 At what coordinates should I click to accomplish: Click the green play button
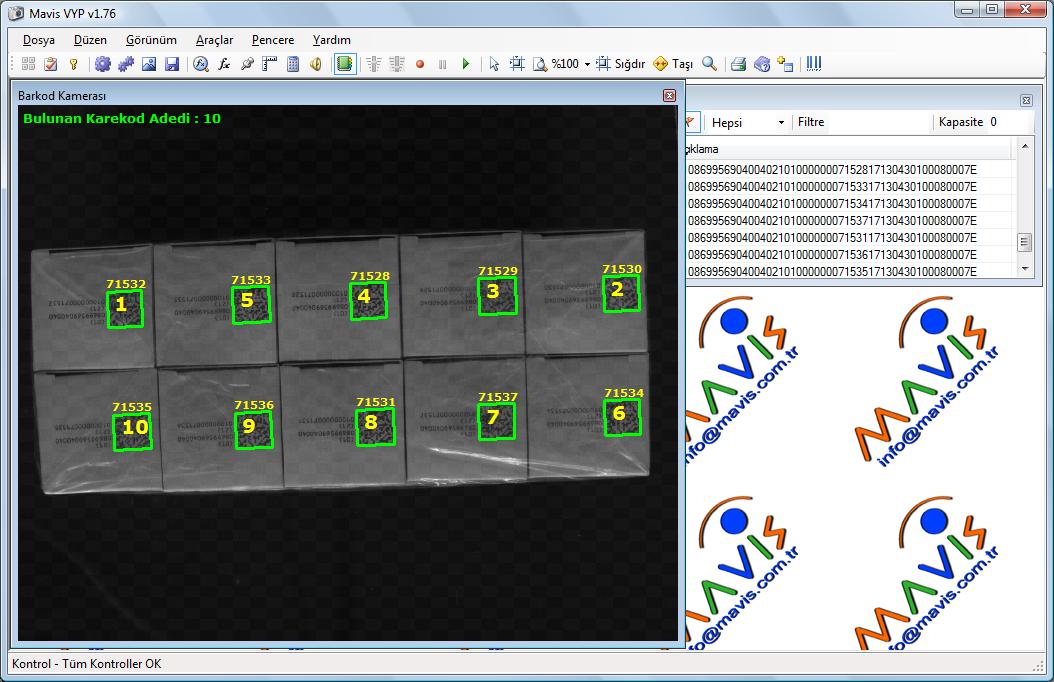click(466, 64)
